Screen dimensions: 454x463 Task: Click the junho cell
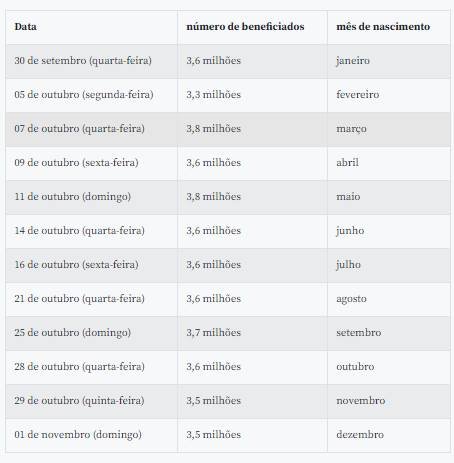coord(389,231)
